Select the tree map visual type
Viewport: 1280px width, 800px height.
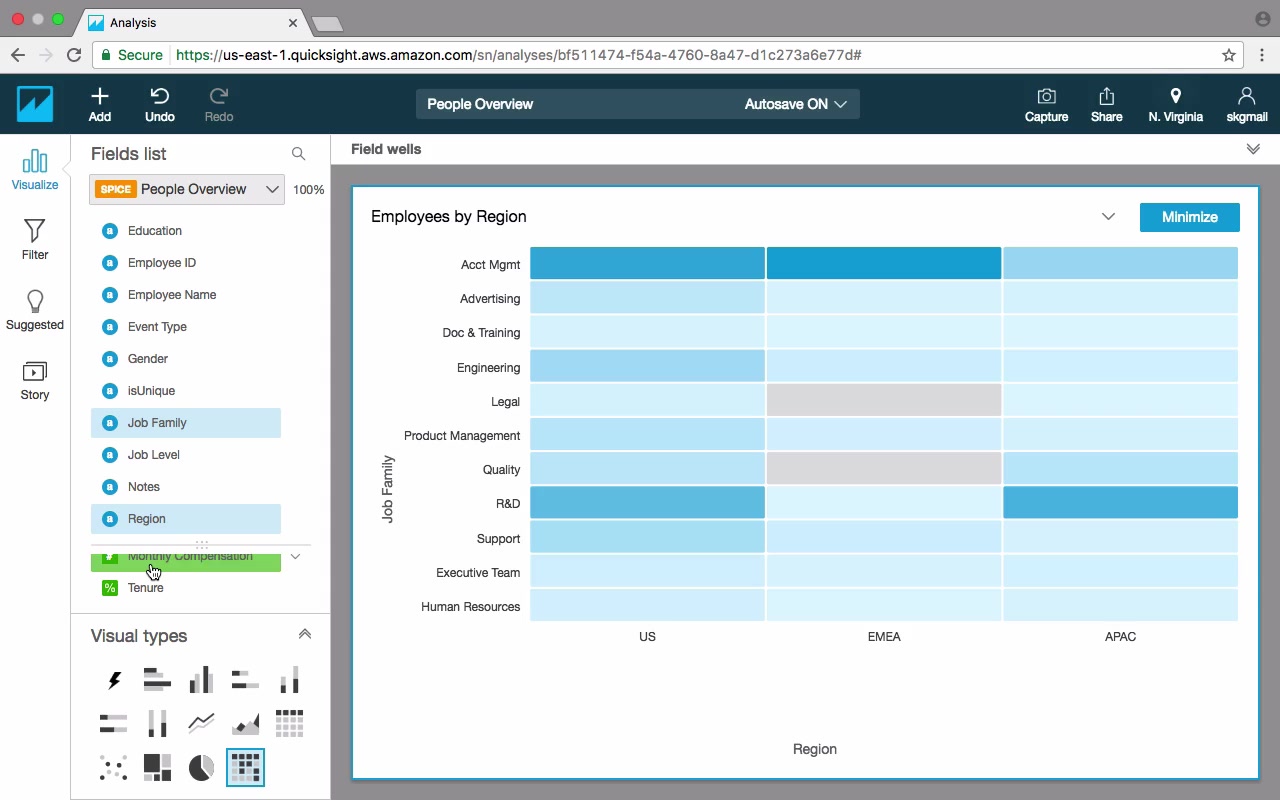[157, 767]
